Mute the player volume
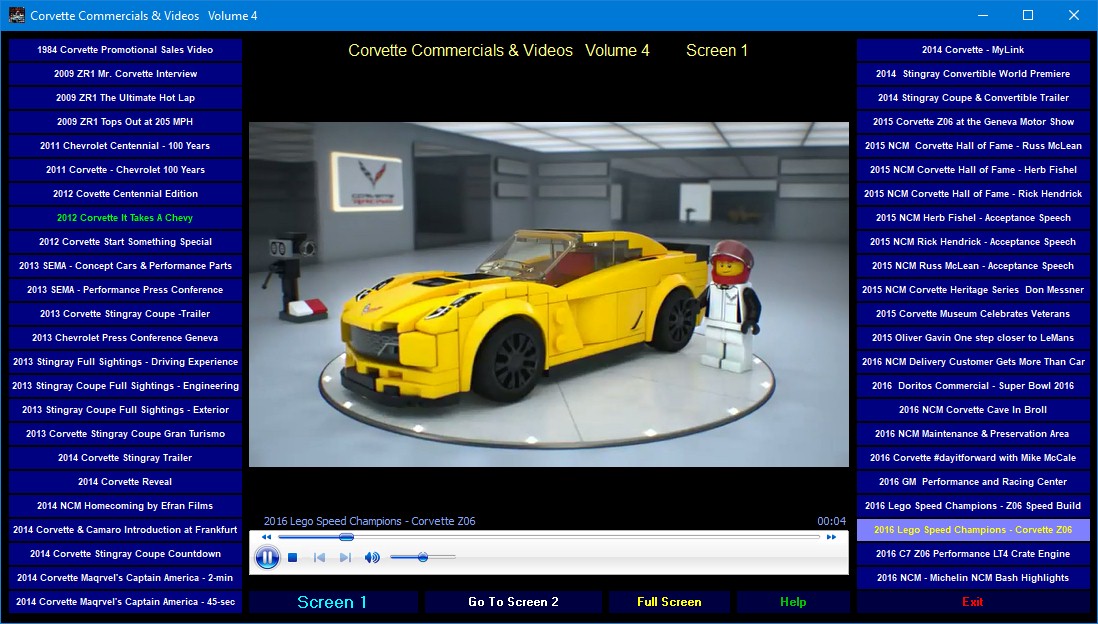The image size is (1098, 624). (372, 557)
